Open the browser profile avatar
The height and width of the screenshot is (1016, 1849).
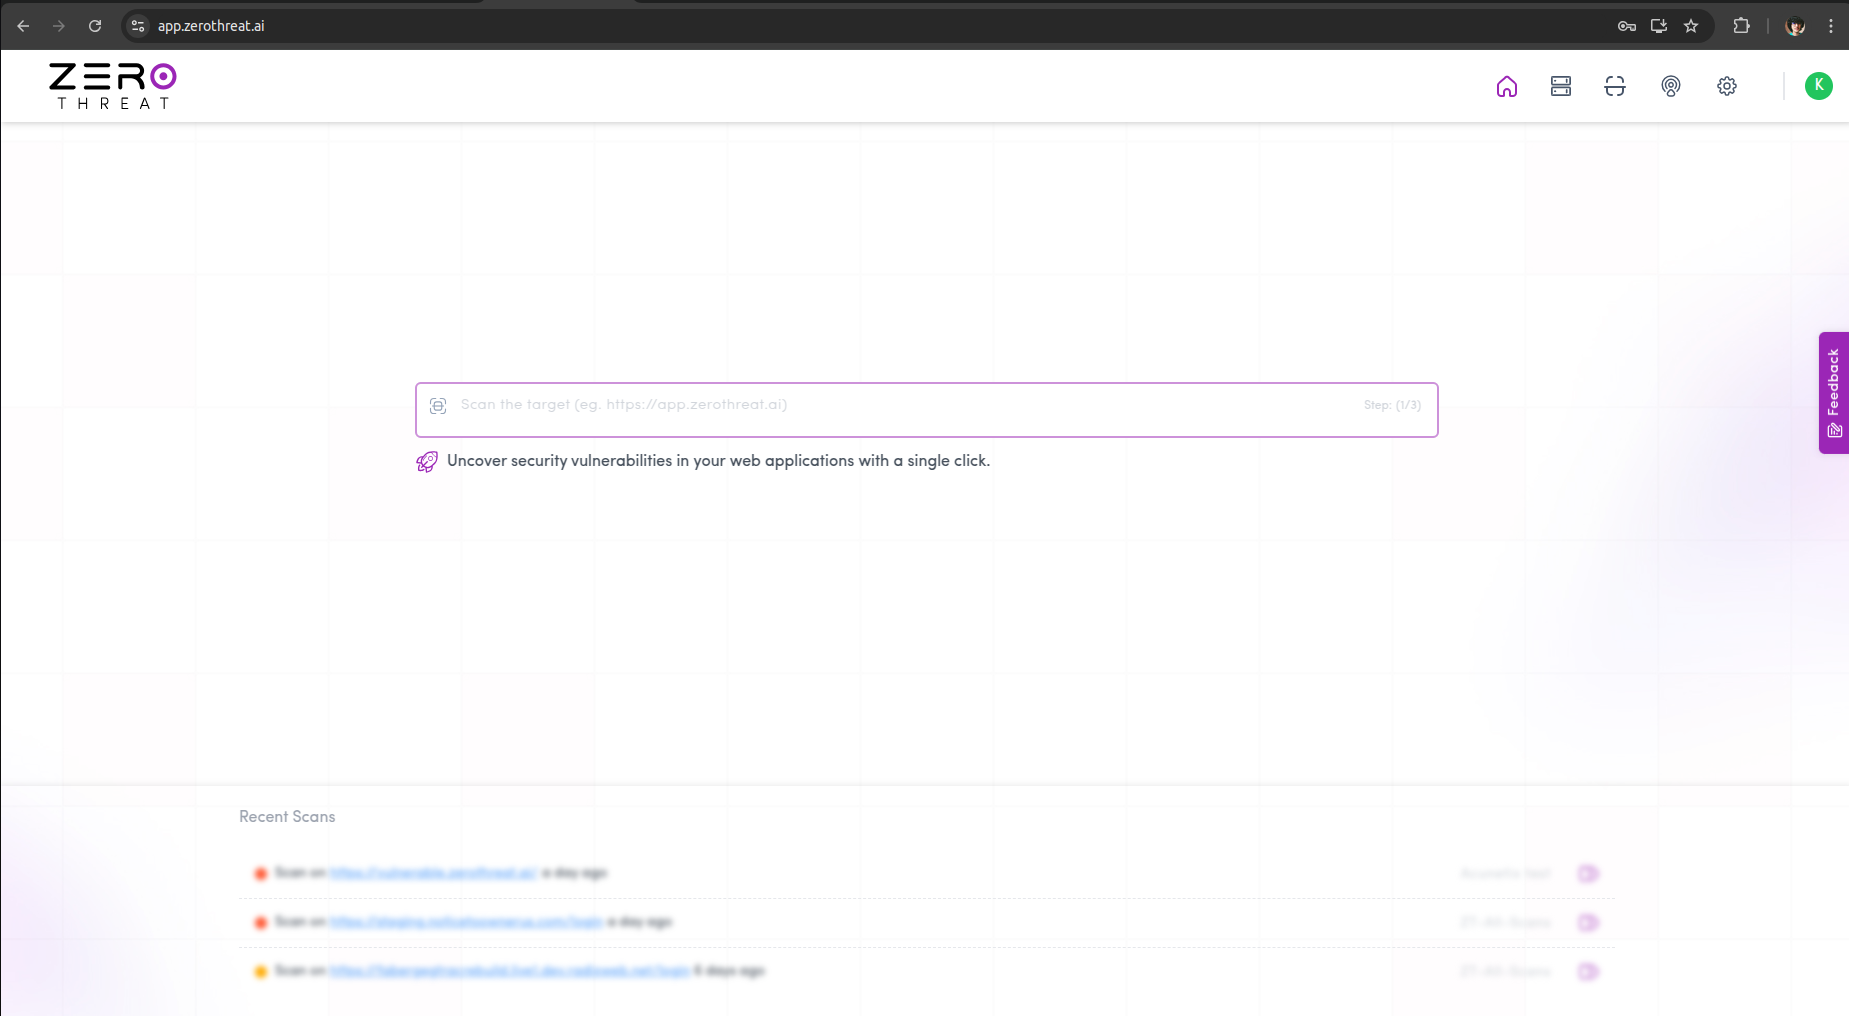[x=1795, y=26]
